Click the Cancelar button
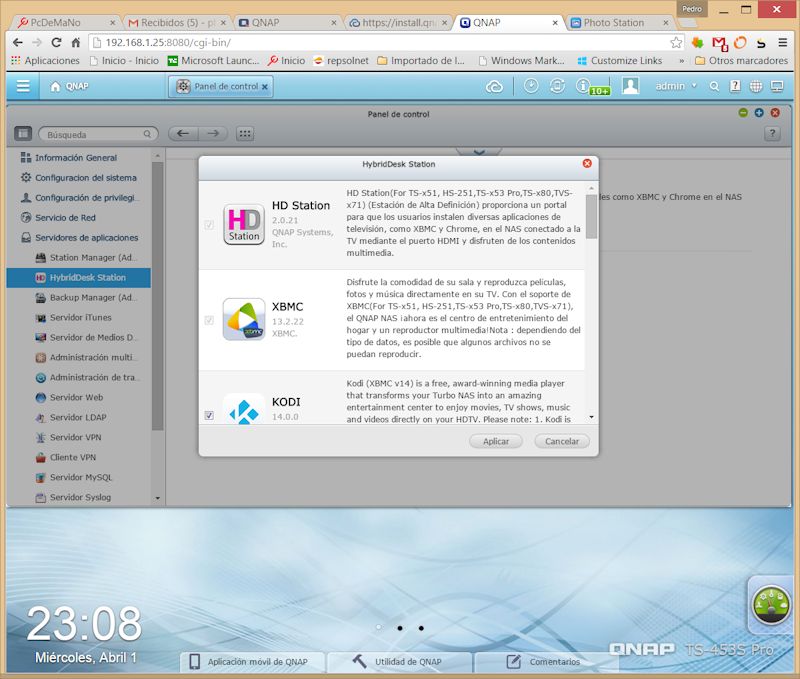800x679 pixels. click(x=562, y=441)
